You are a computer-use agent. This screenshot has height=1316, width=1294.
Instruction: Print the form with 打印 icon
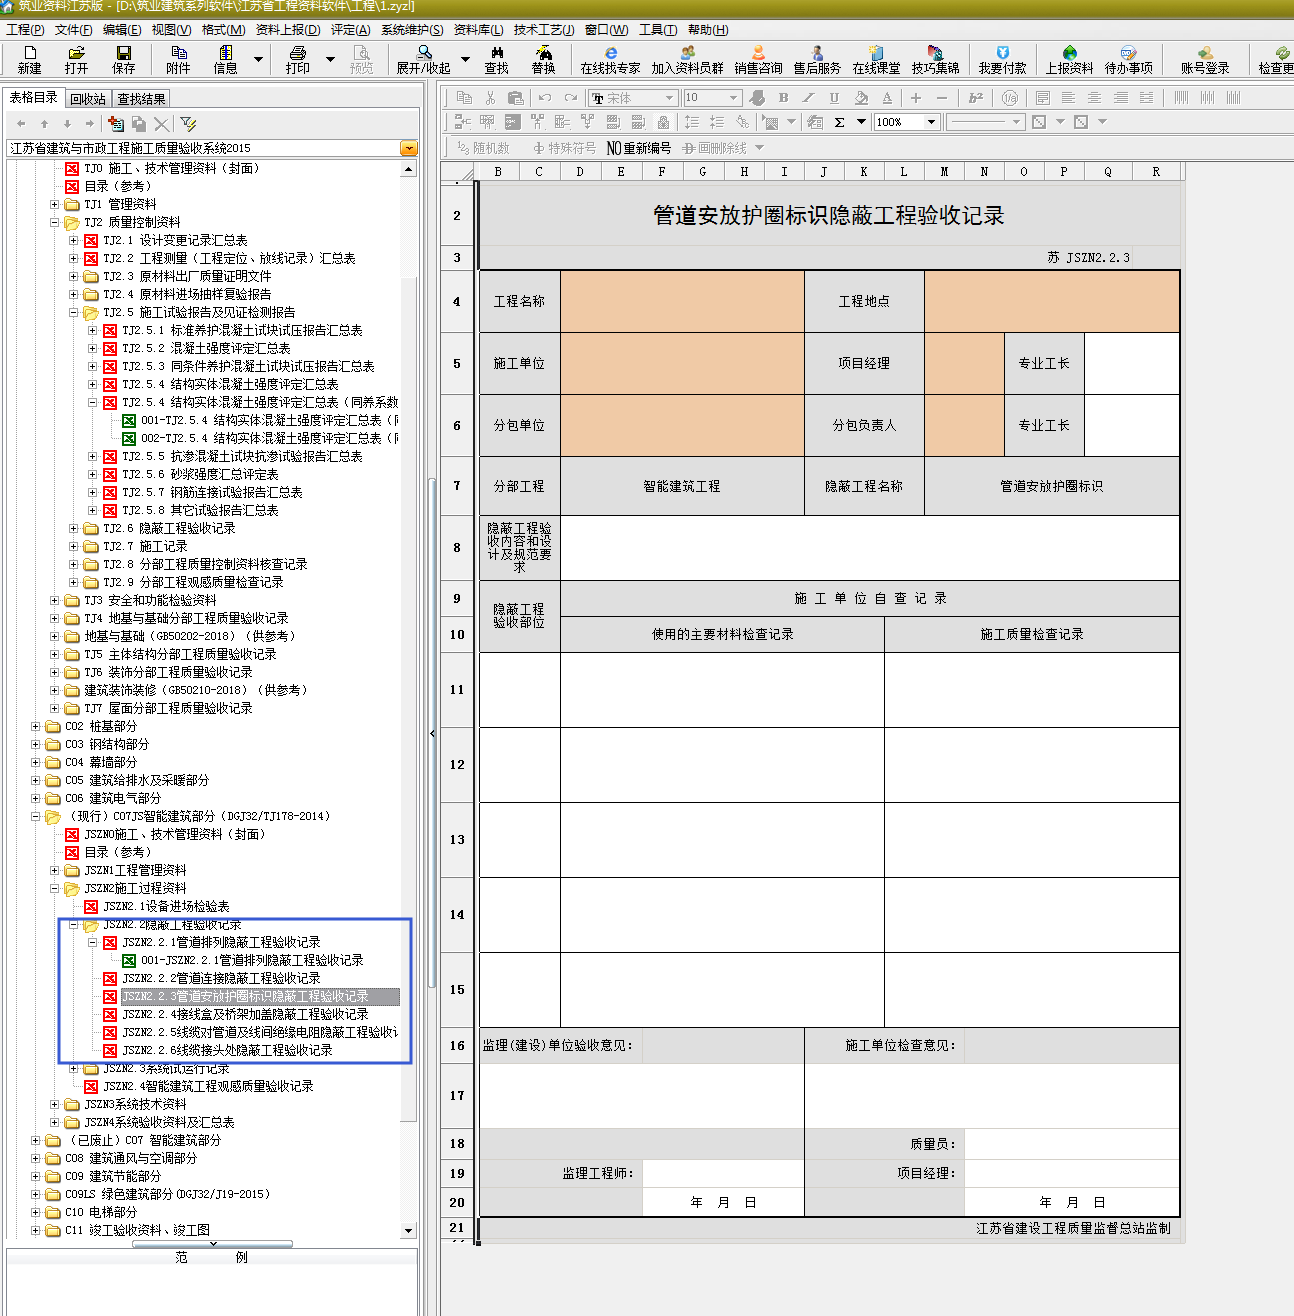pos(298,59)
